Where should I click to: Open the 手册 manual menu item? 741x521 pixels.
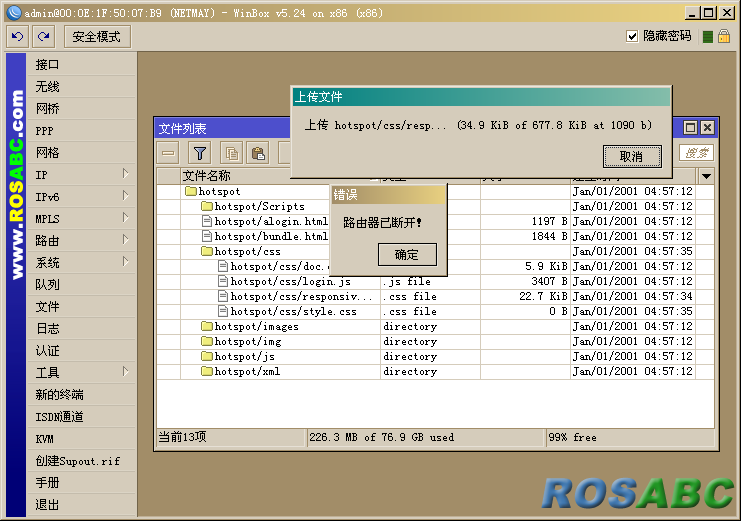81,483
